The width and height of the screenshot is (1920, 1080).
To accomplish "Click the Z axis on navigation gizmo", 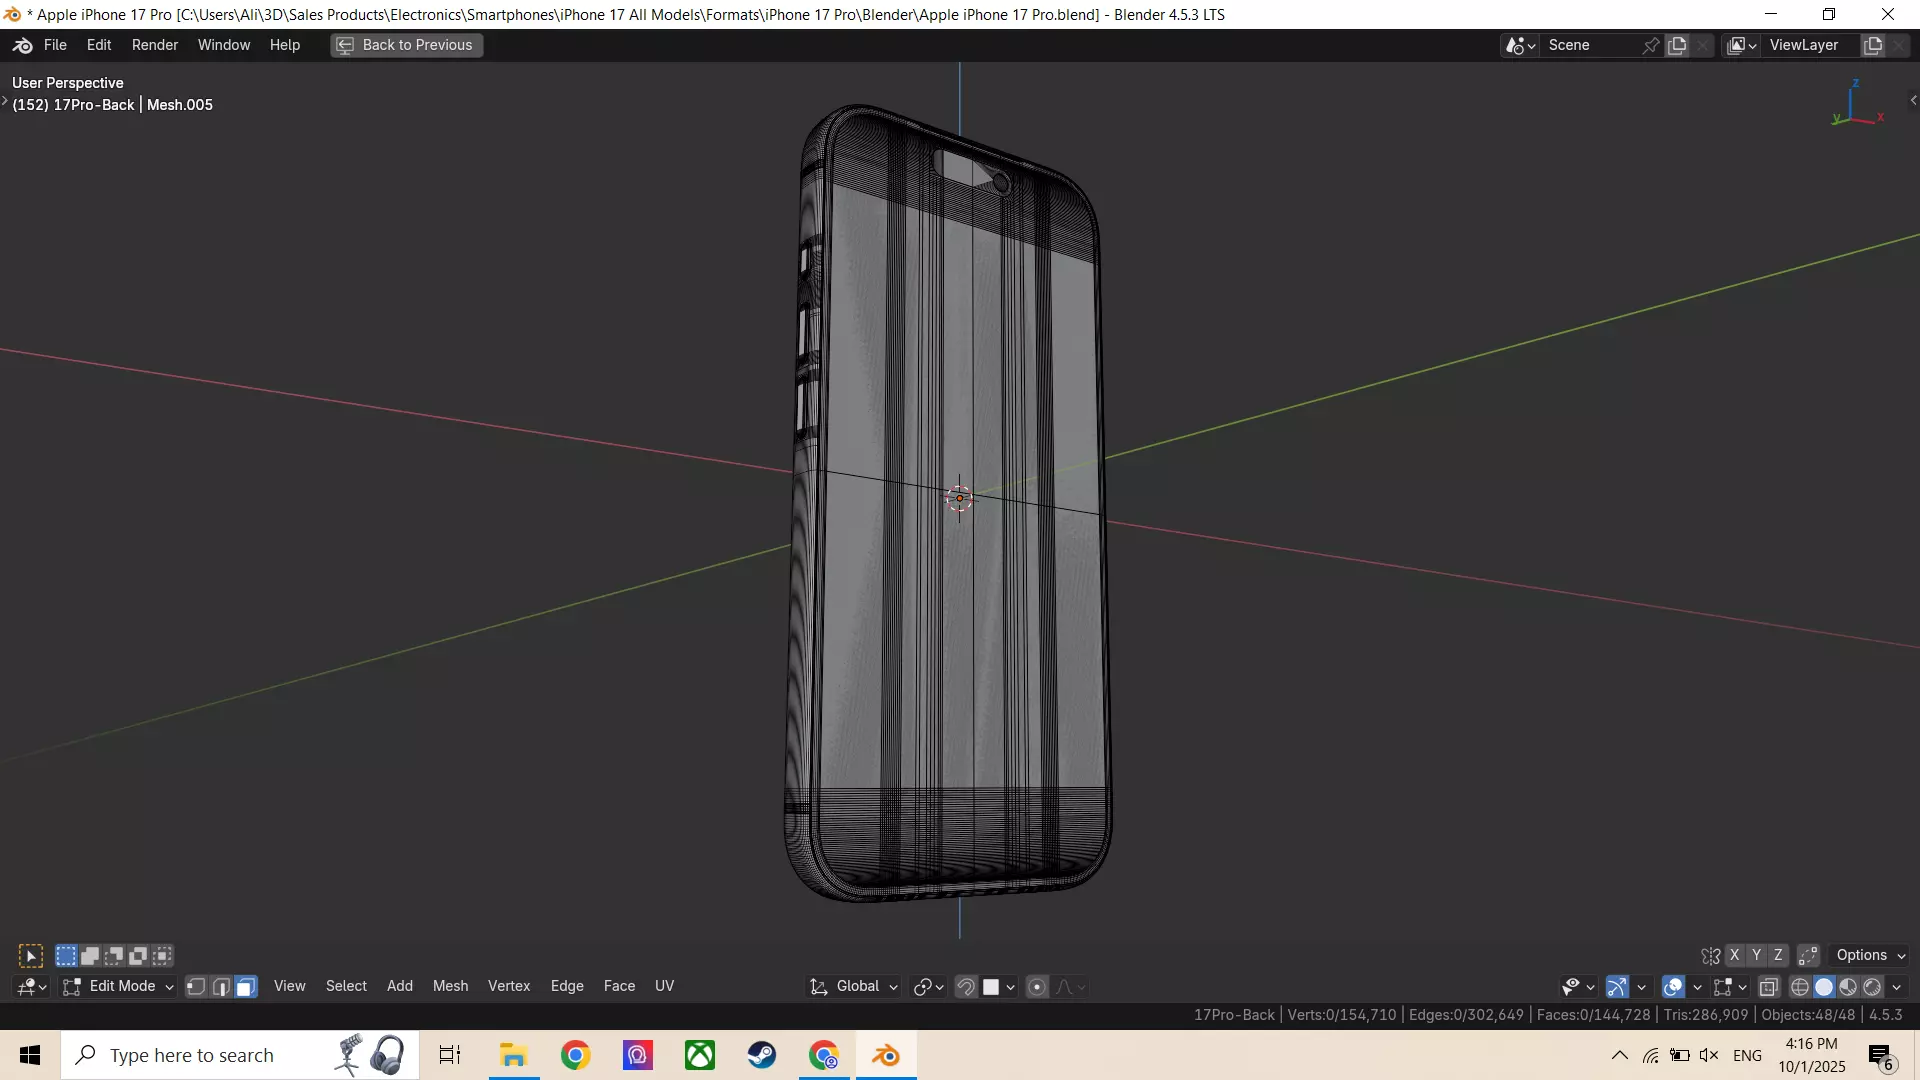I will coord(1855,84).
